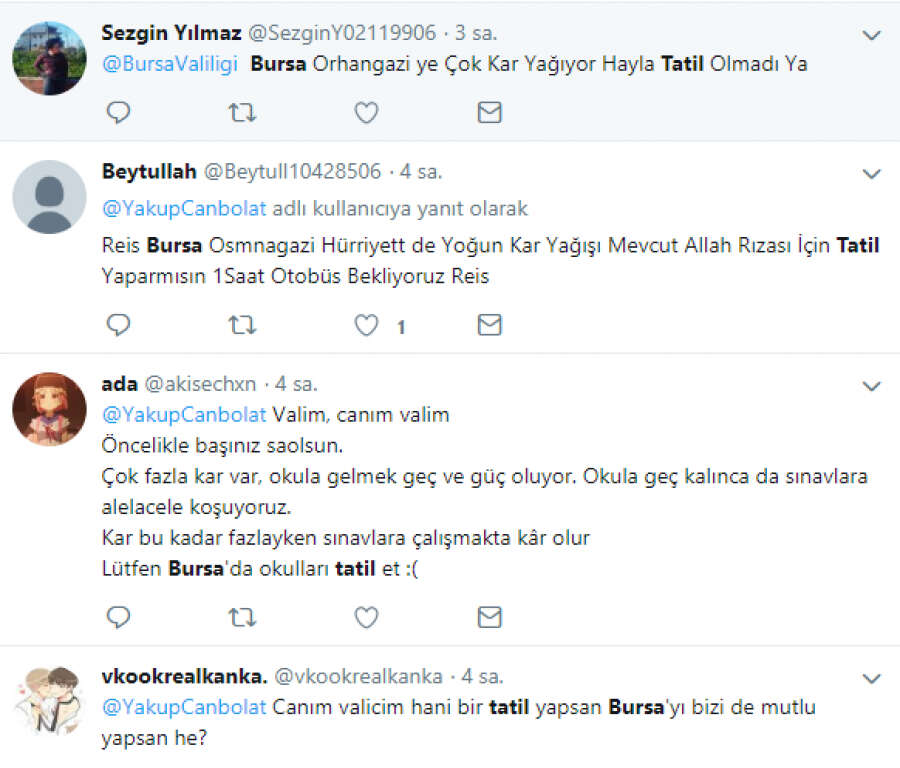View Sezgin Yılmaz's profile picture
The height and width of the screenshot is (768, 900).
click(x=49, y=58)
